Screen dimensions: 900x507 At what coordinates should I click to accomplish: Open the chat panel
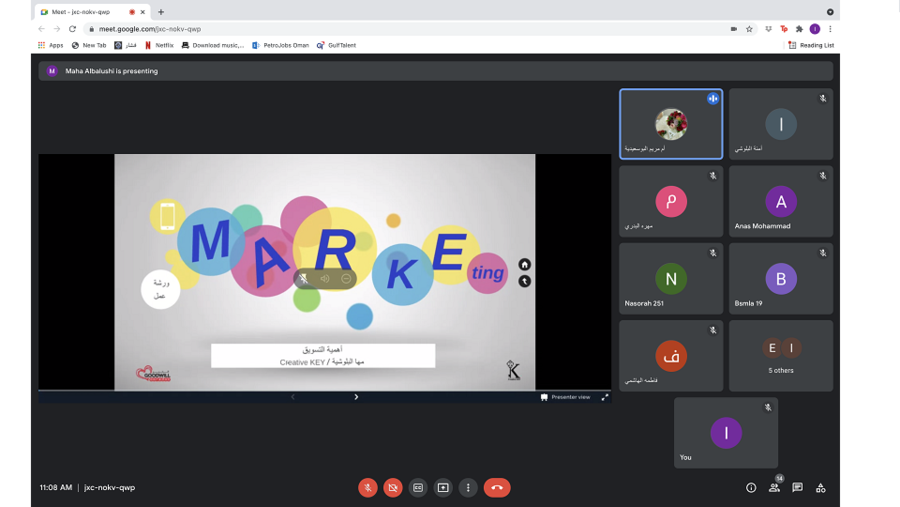(797, 488)
